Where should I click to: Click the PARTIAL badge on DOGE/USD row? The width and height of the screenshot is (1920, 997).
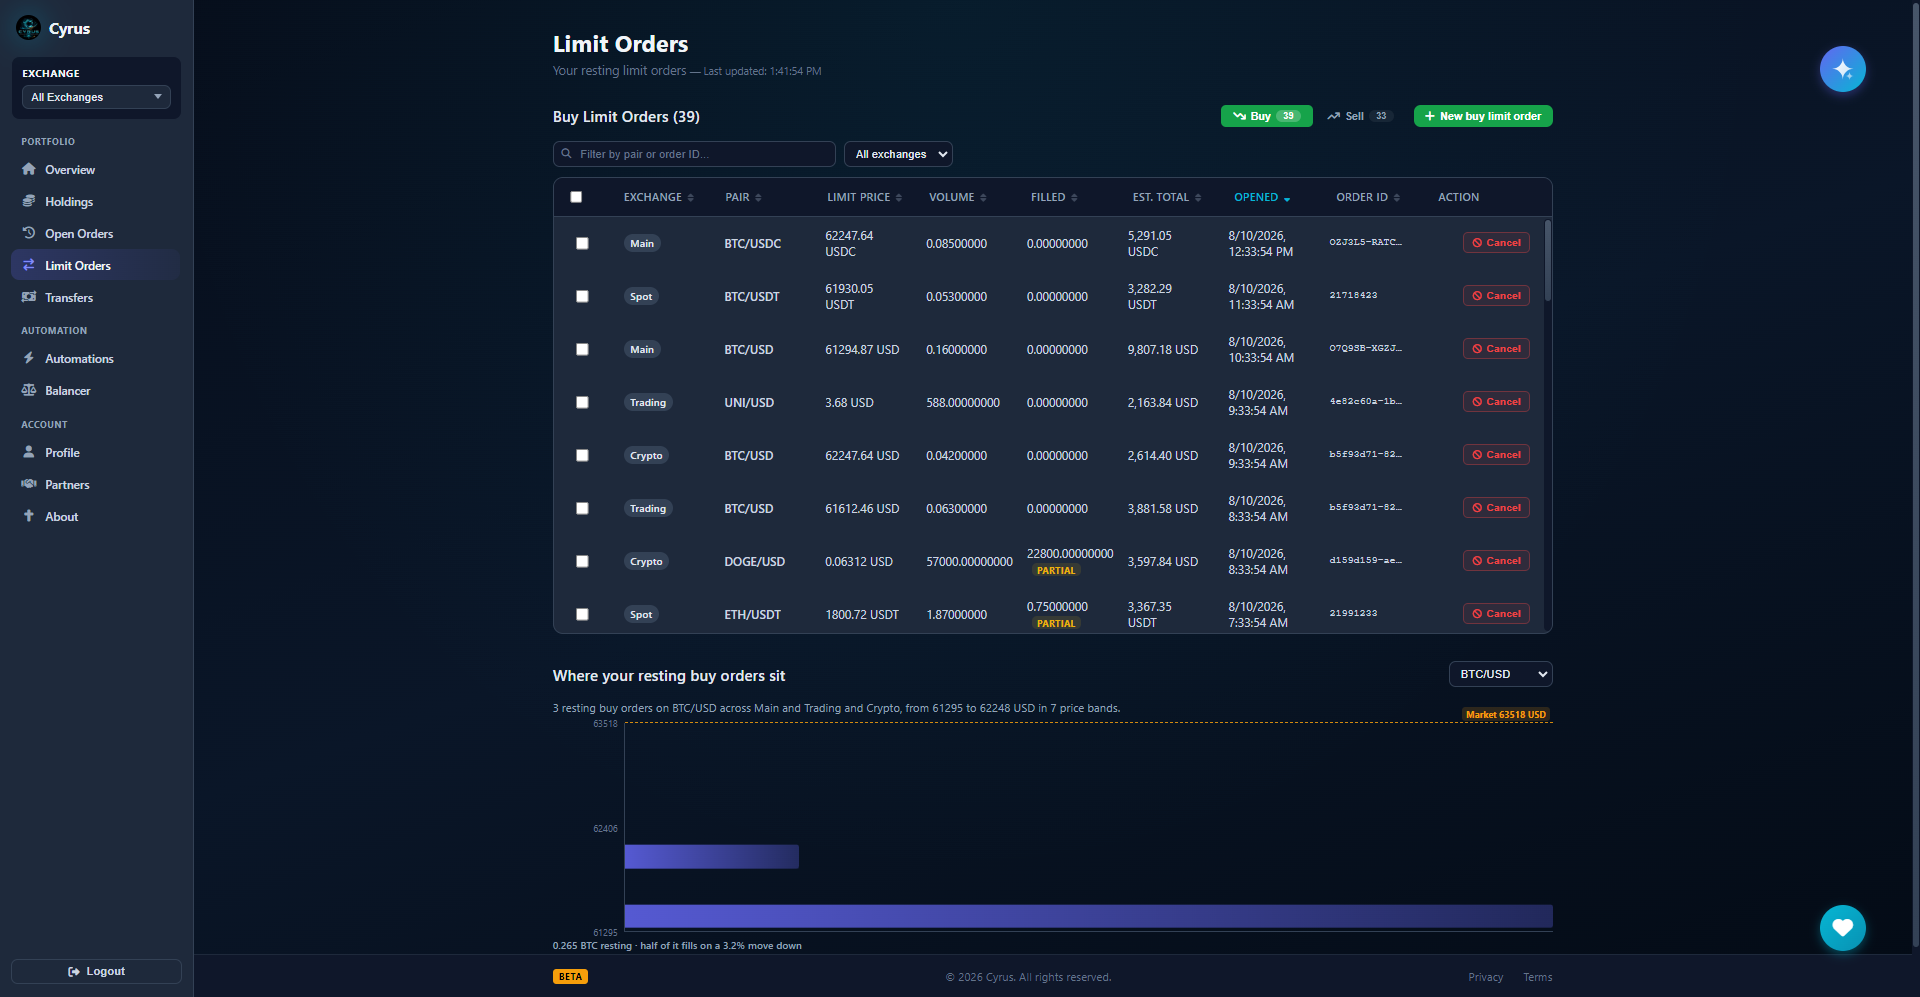tap(1056, 571)
